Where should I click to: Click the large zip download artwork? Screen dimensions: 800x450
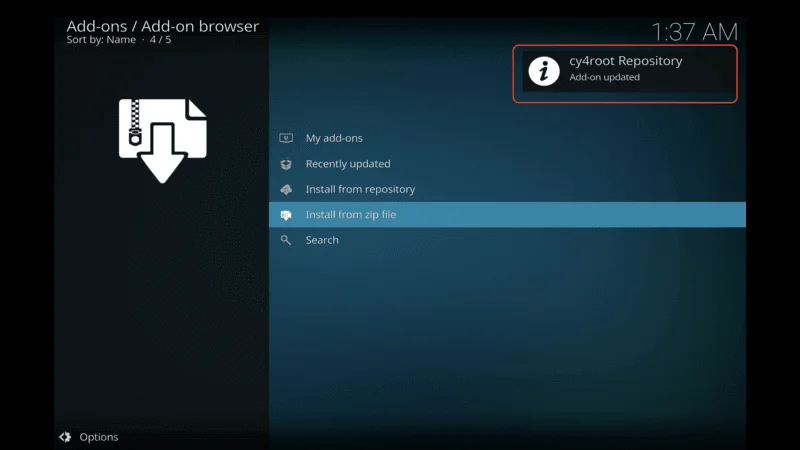(x=163, y=141)
